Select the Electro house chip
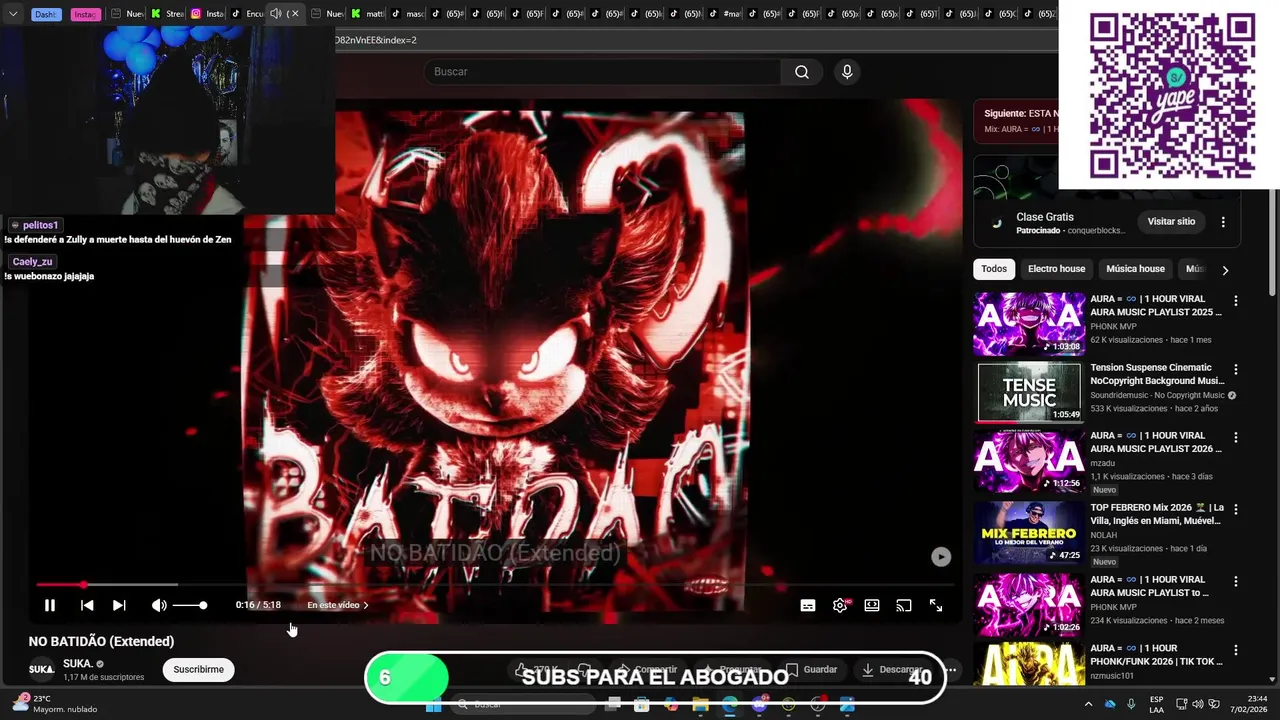1280x720 pixels. 1056,269
